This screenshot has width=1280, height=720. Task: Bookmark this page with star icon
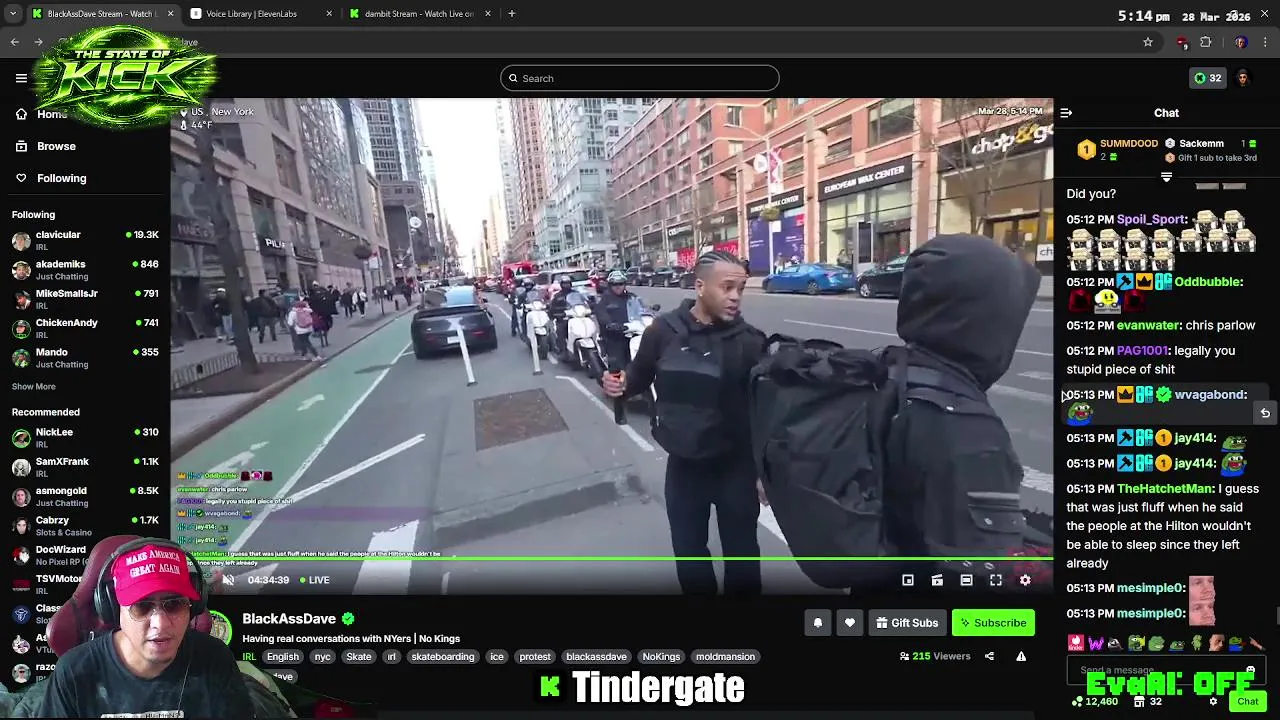pos(1148,42)
